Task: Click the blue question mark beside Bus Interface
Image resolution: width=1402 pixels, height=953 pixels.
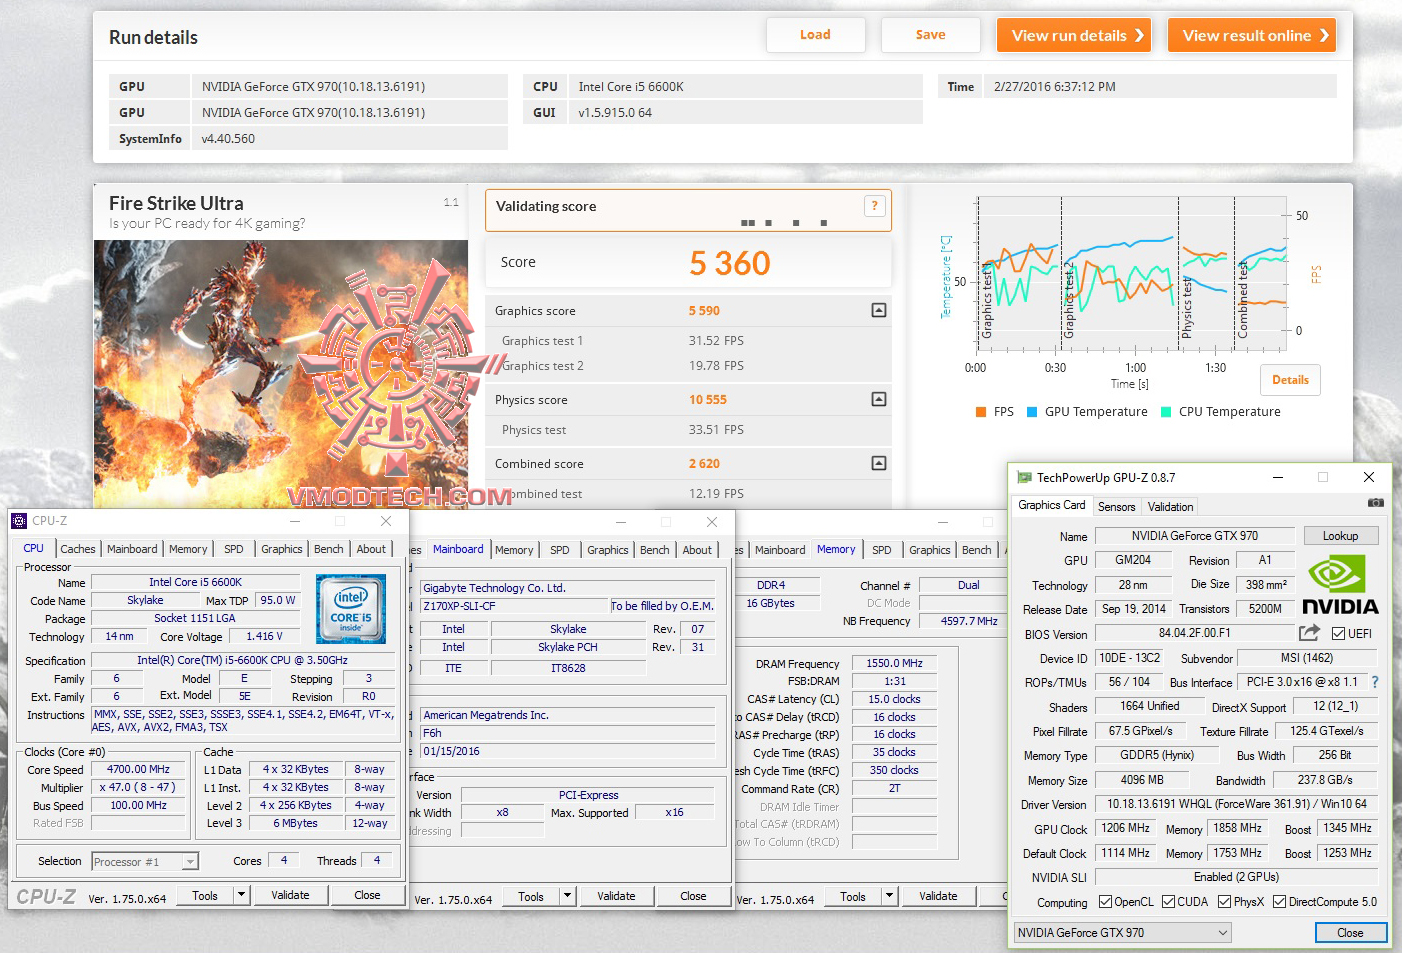Action: (x=1375, y=682)
